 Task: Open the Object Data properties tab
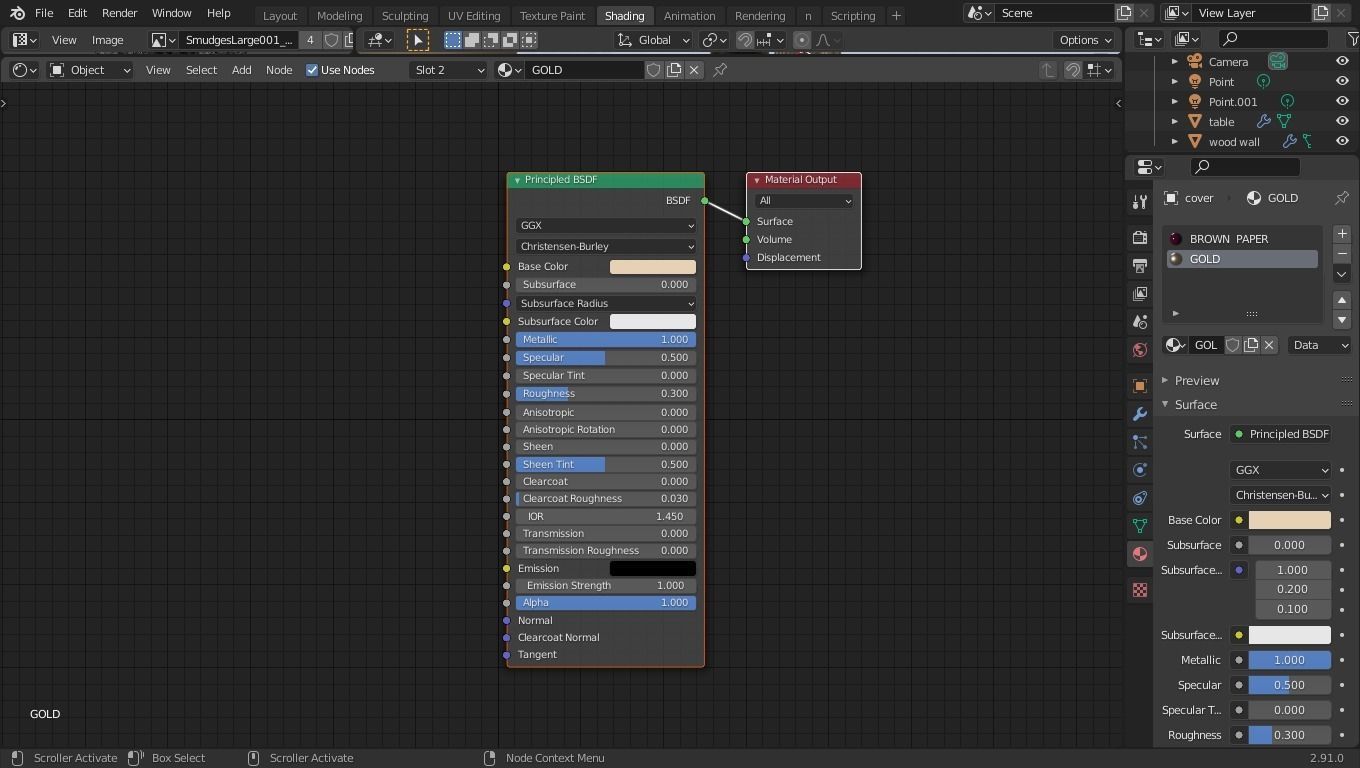pyautogui.click(x=1139, y=526)
